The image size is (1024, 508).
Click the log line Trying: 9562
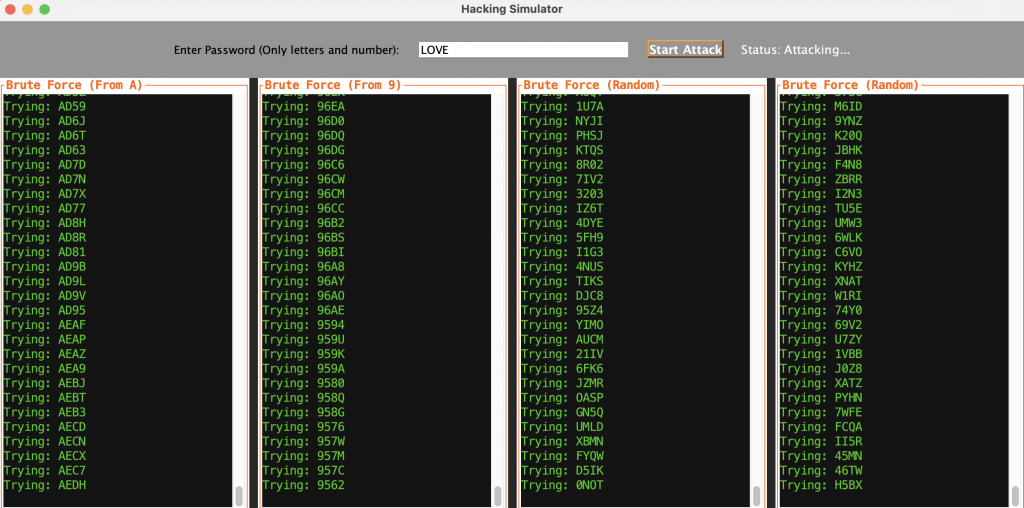pyautogui.click(x=303, y=485)
